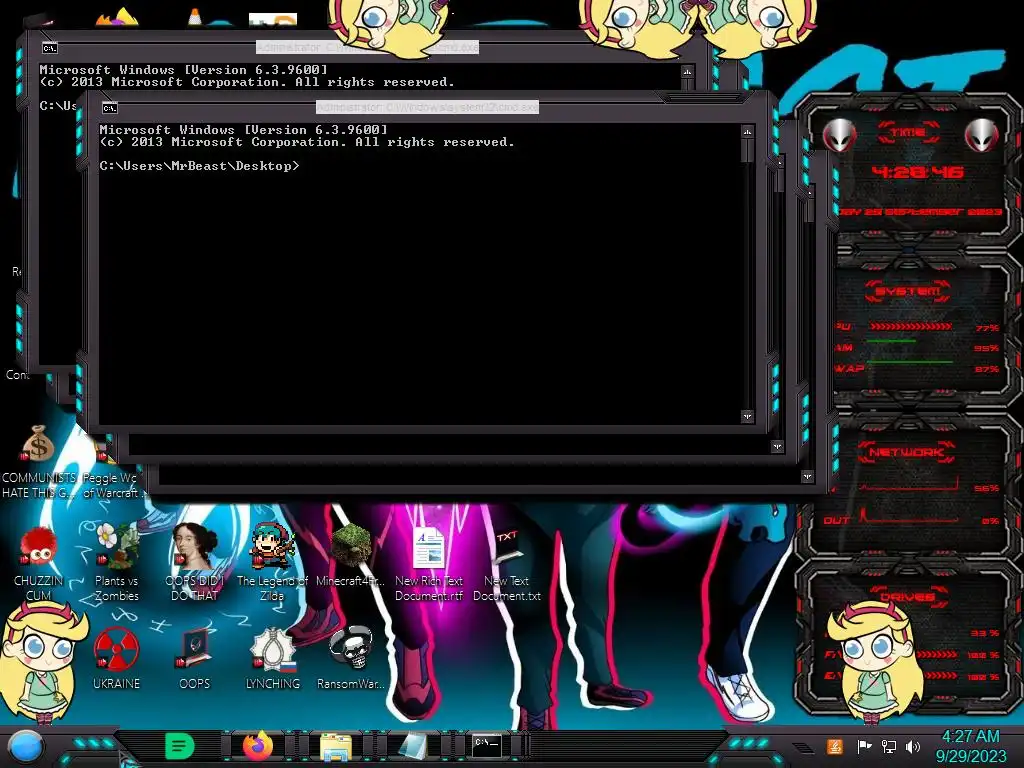Select the RansomWar... skull icon

[x=351, y=658]
